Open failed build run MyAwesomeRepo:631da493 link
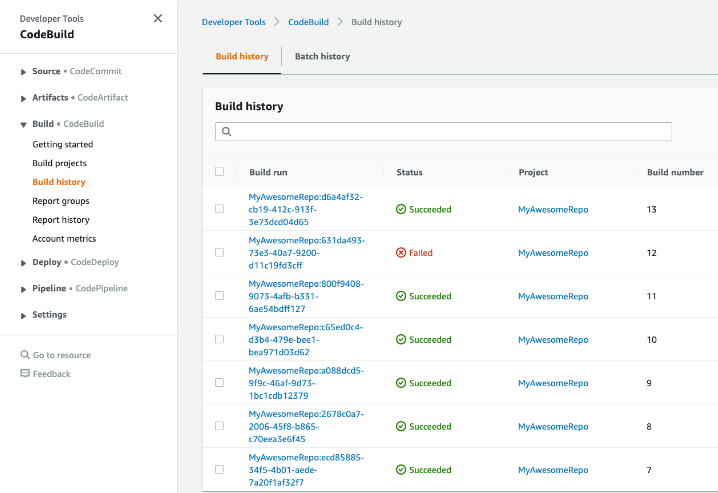718x493 pixels. 307,253
